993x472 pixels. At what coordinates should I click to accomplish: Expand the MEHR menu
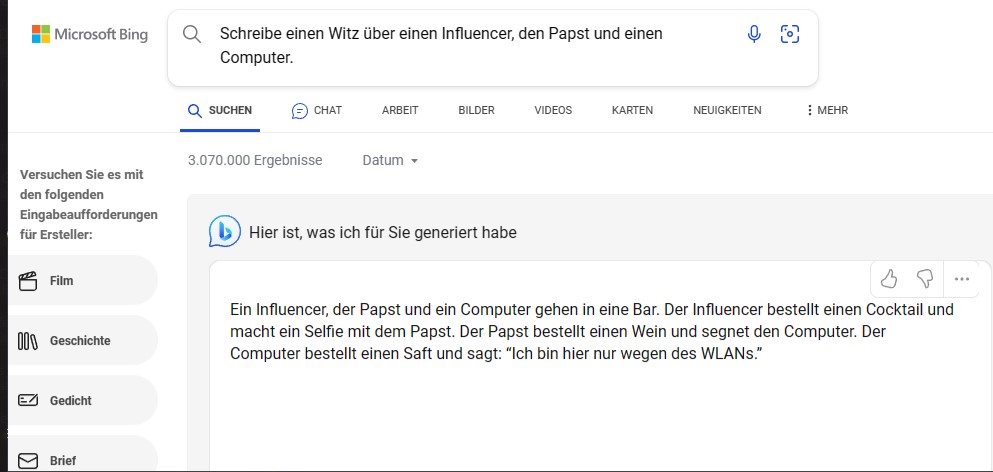coord(826,110)
